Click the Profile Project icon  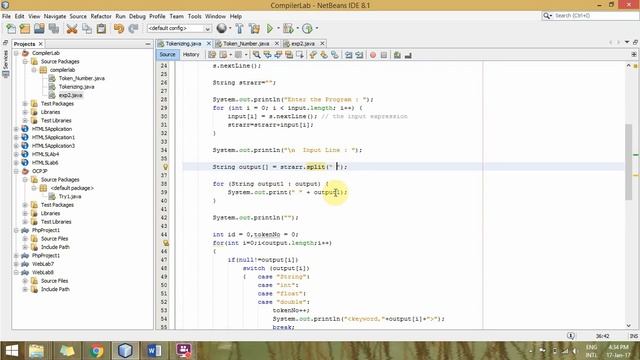pyautogui.click(x=307, y=29)
